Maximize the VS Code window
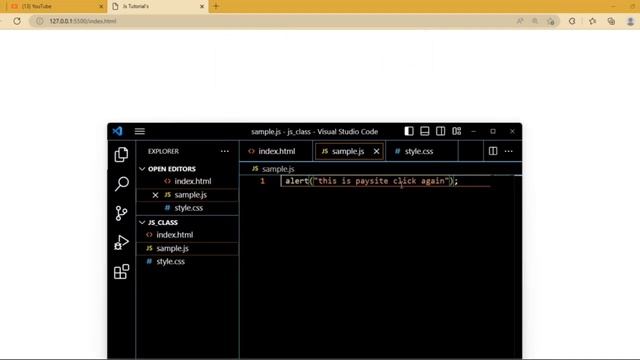The height and width of the screenshot is (360, 640). (493, 131)
